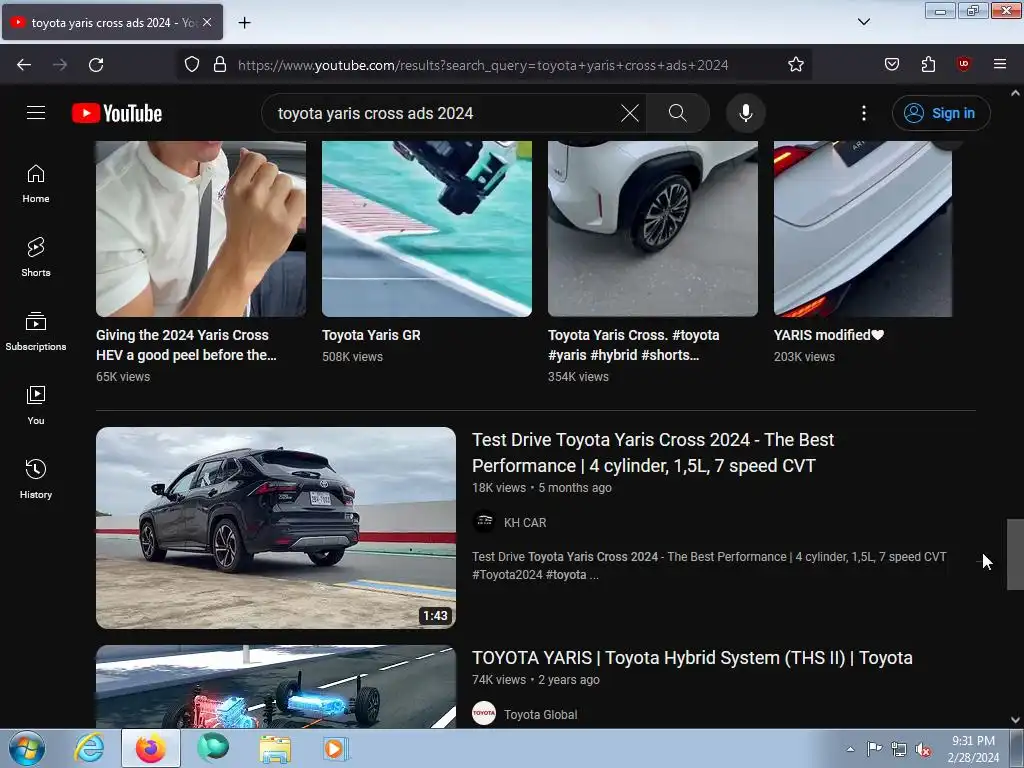Open tracking protection shield icon
Viewport: 1024px width, 768px height.
[x=191, y=65]
